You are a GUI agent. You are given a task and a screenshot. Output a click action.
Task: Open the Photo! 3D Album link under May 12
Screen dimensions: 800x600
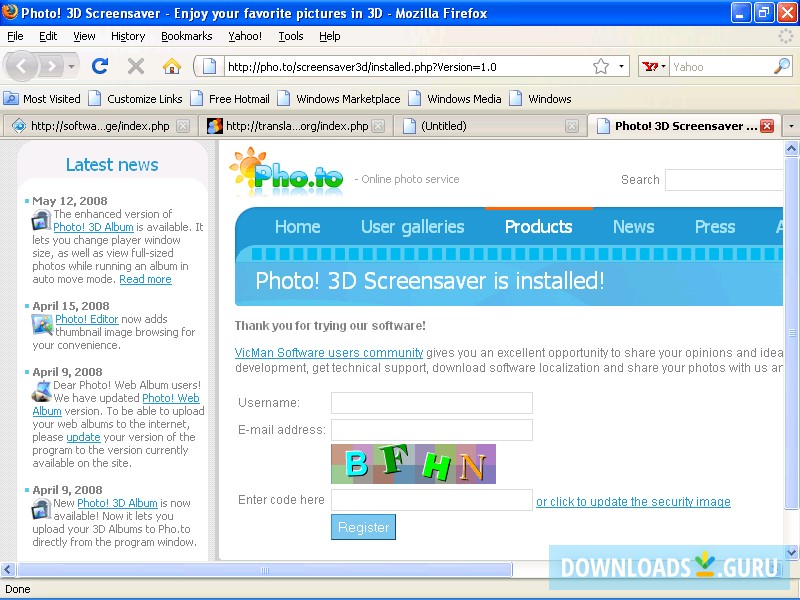[93, 227]
